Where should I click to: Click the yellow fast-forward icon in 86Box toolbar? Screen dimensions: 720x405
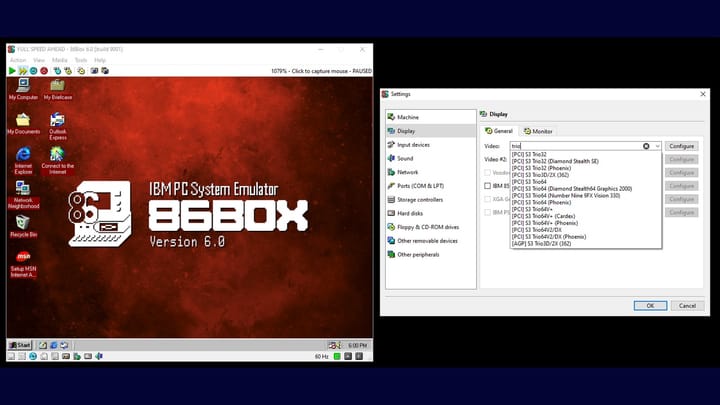(x=22, y=71)
